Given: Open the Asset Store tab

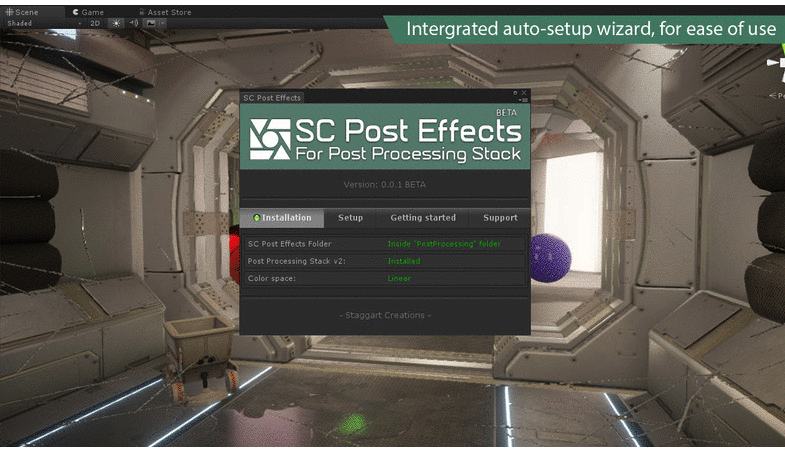Looking at the screenshot, I should (165, 12).
